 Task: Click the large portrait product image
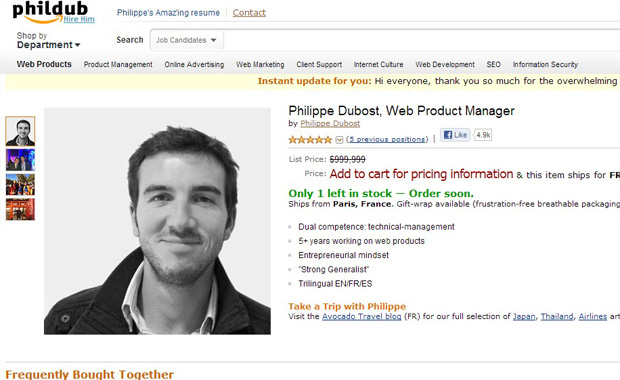click(x=157, y=221)
